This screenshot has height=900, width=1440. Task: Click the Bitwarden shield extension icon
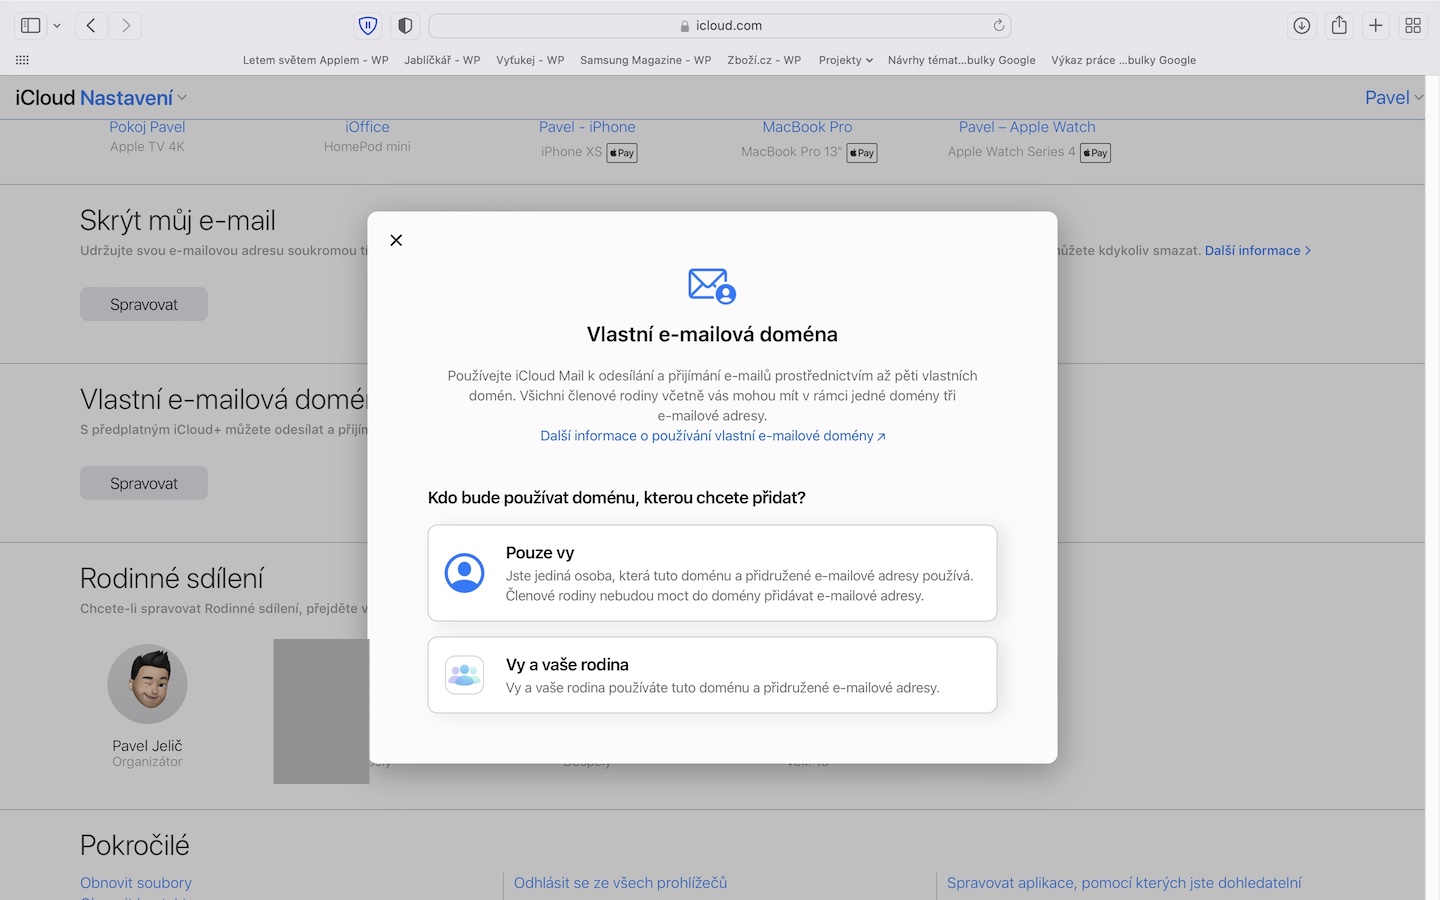368,26
